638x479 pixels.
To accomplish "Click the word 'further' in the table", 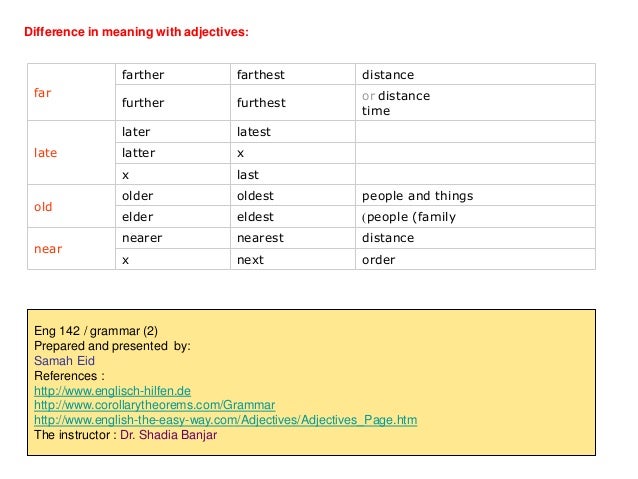I will point(143,103).
